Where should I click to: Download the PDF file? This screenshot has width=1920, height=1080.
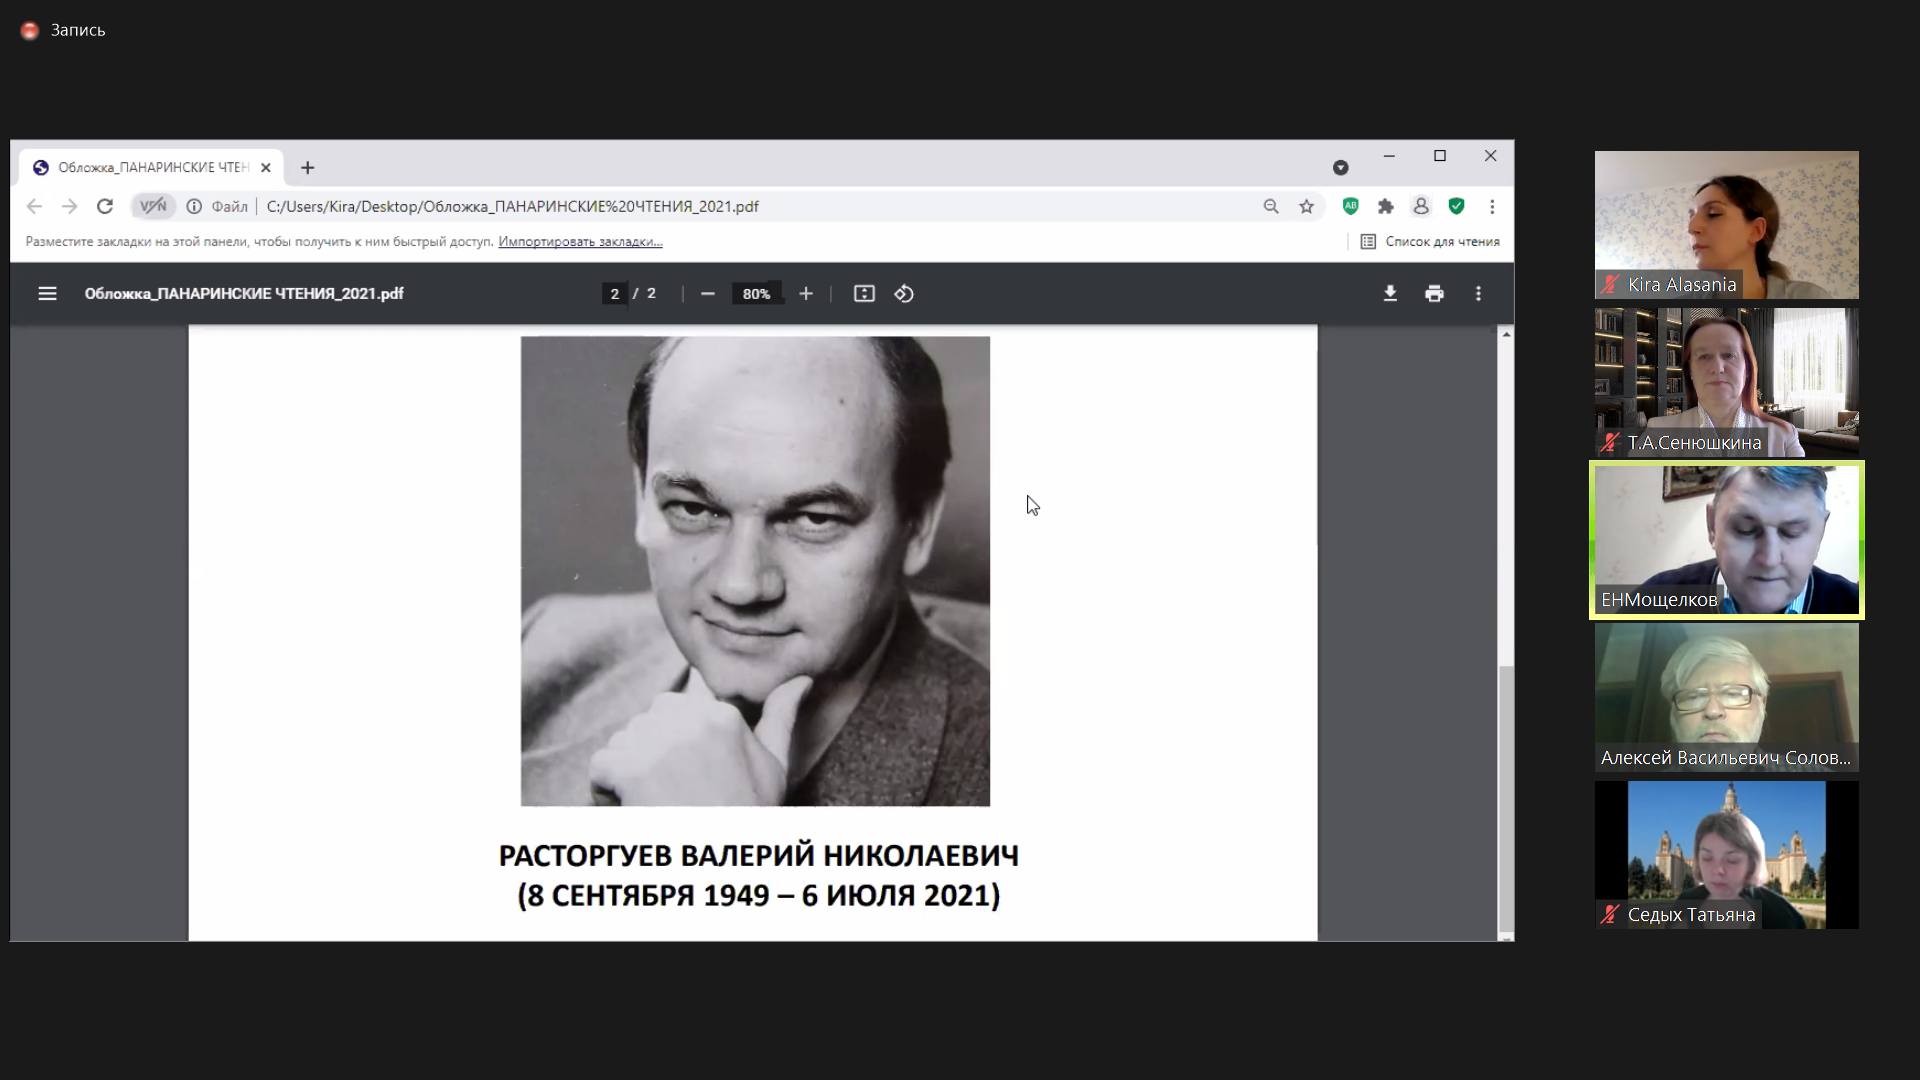[1390, 294]
